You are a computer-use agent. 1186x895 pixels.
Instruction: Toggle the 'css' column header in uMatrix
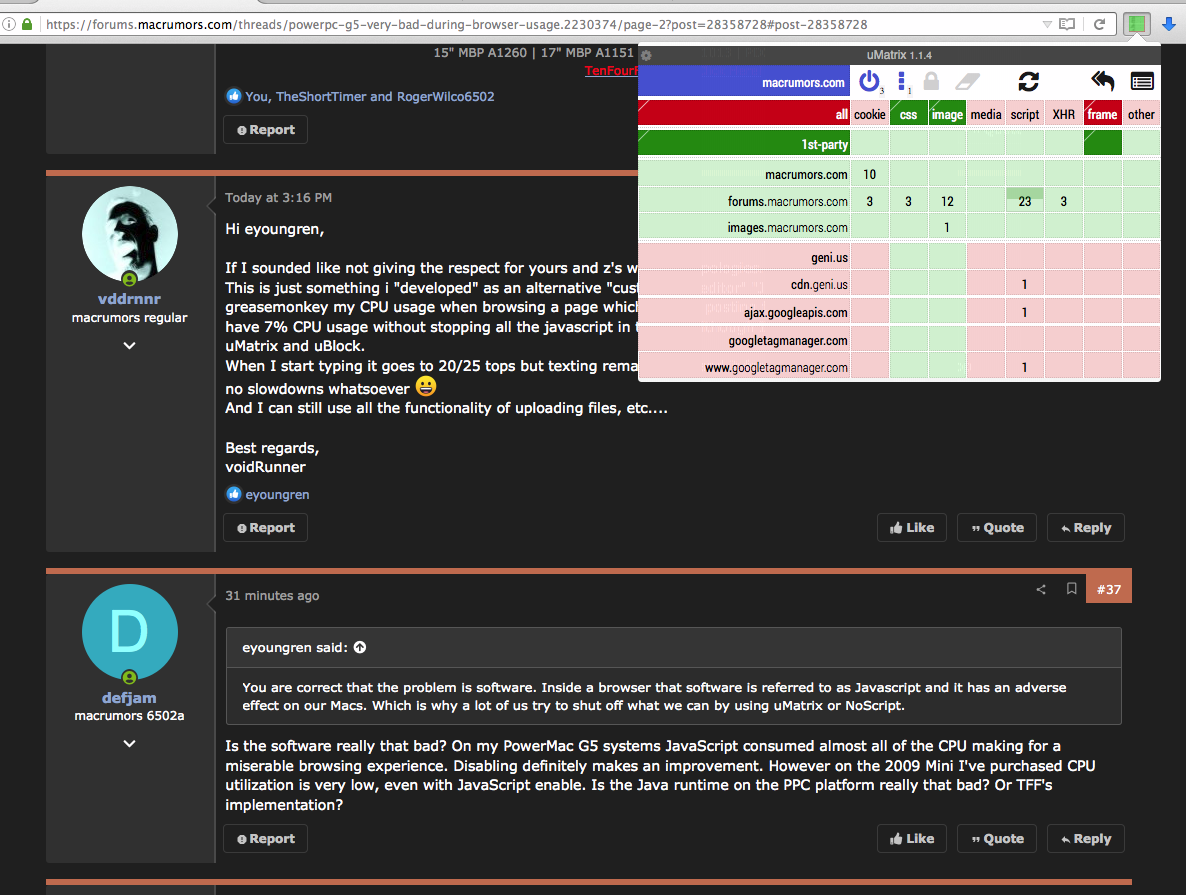908,114
